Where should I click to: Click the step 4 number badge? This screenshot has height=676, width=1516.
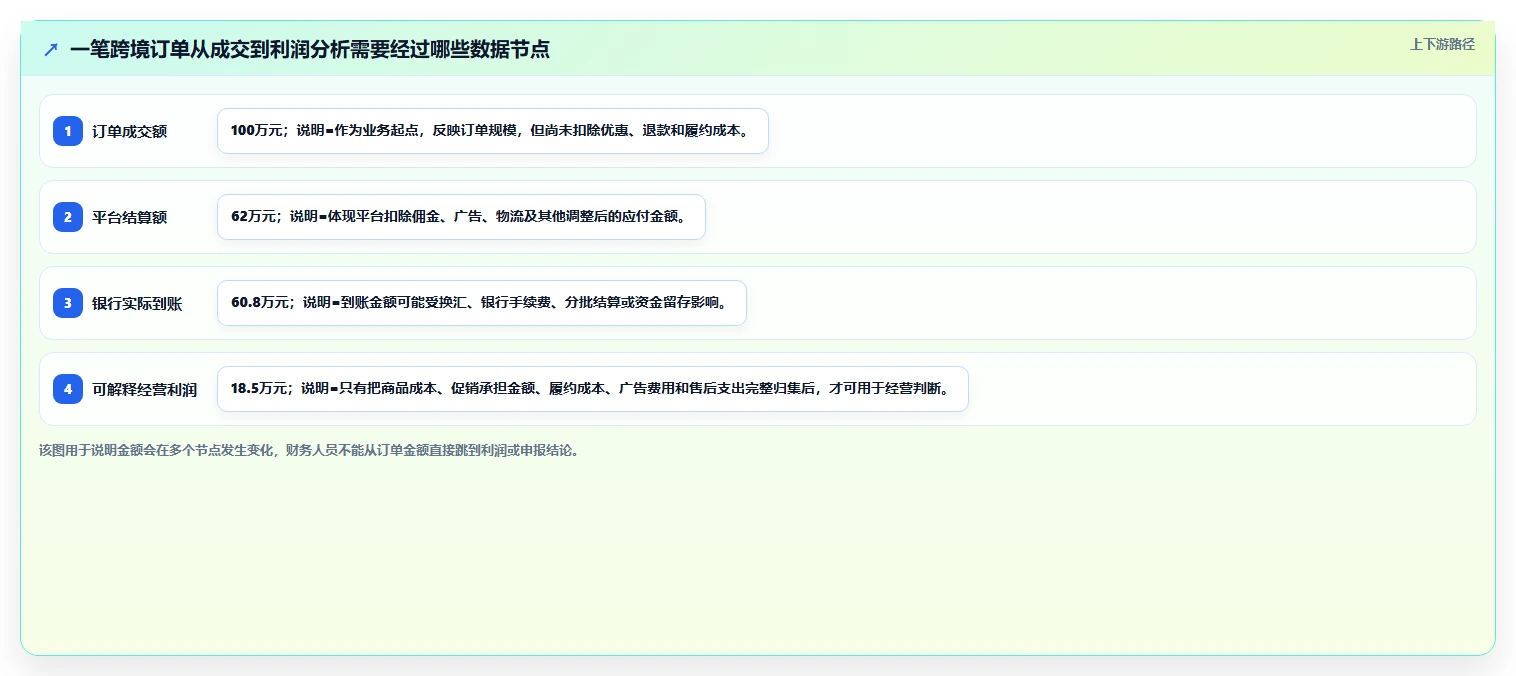tap(68, 389)
